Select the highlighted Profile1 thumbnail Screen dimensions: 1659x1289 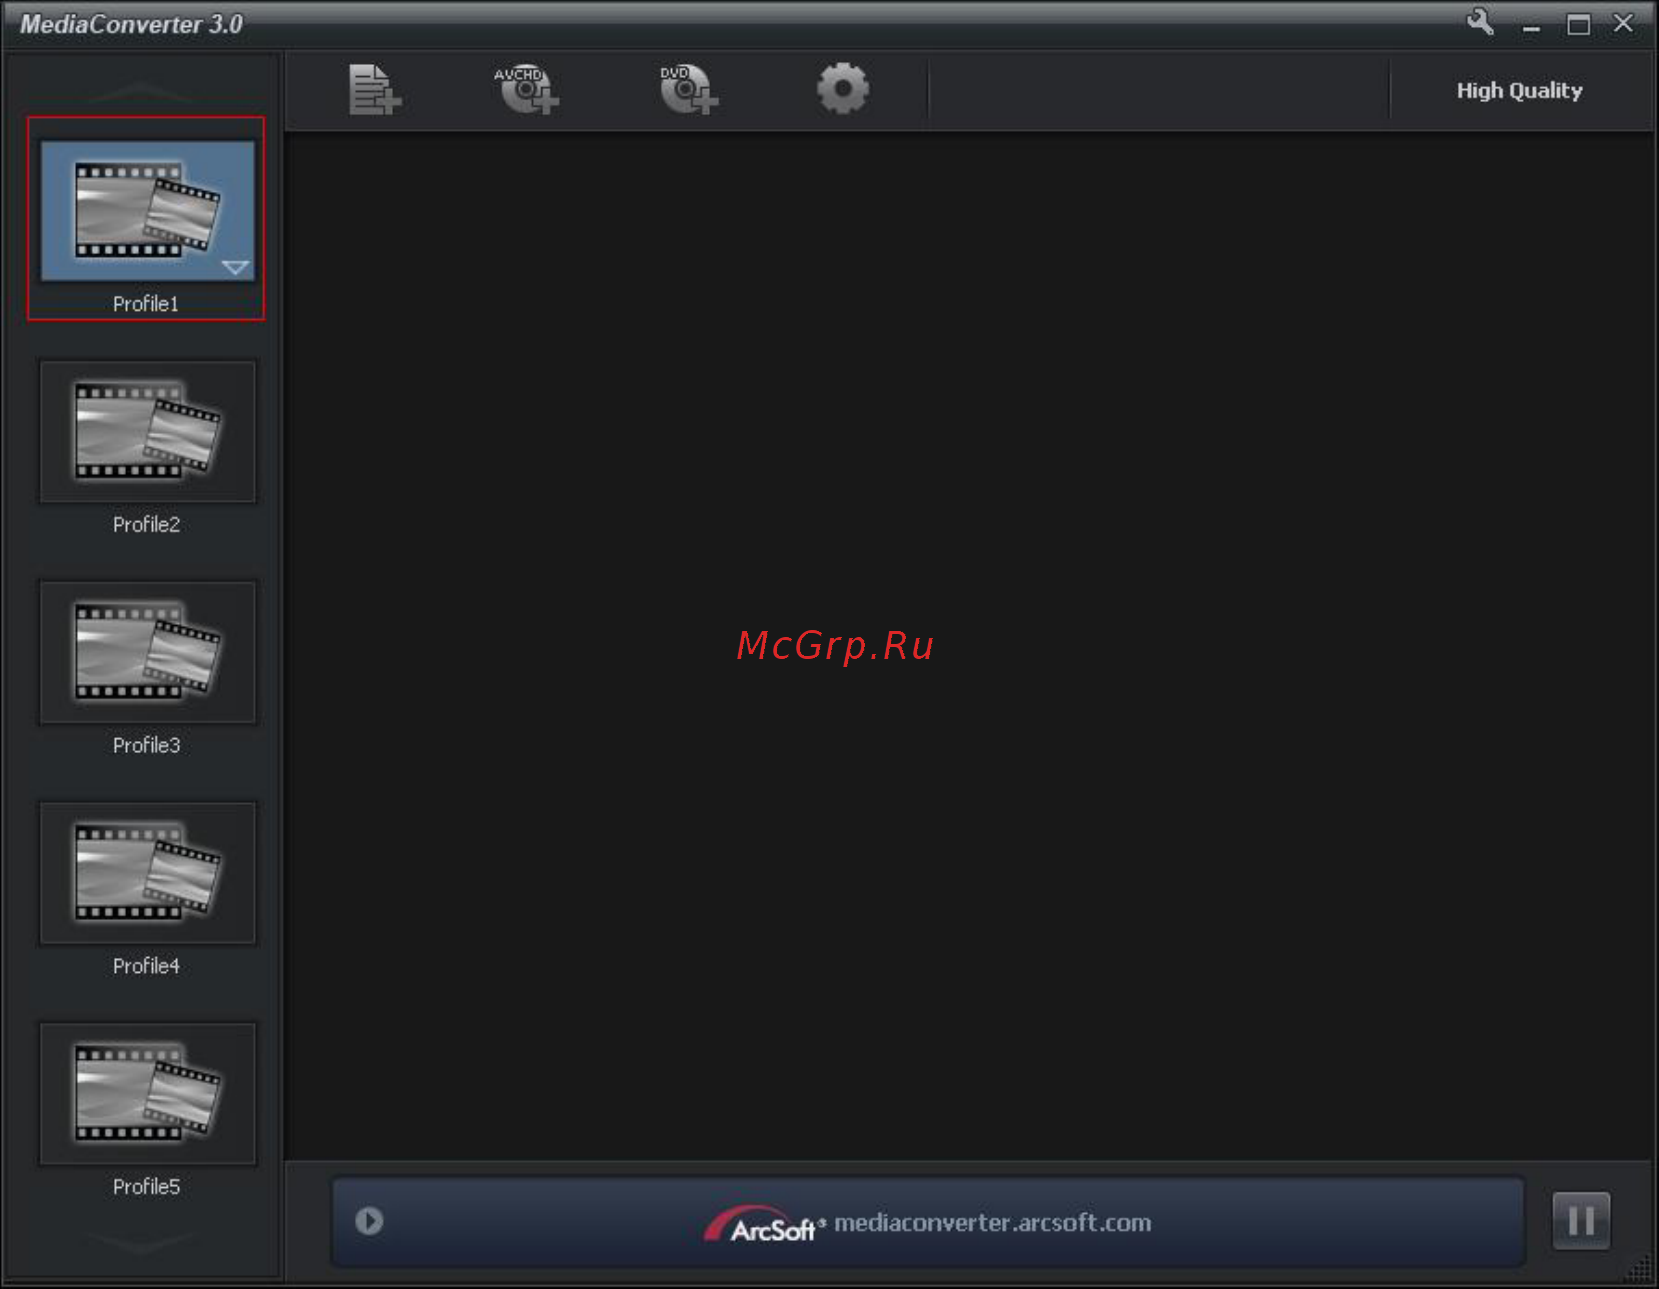[x=148, y=211]
